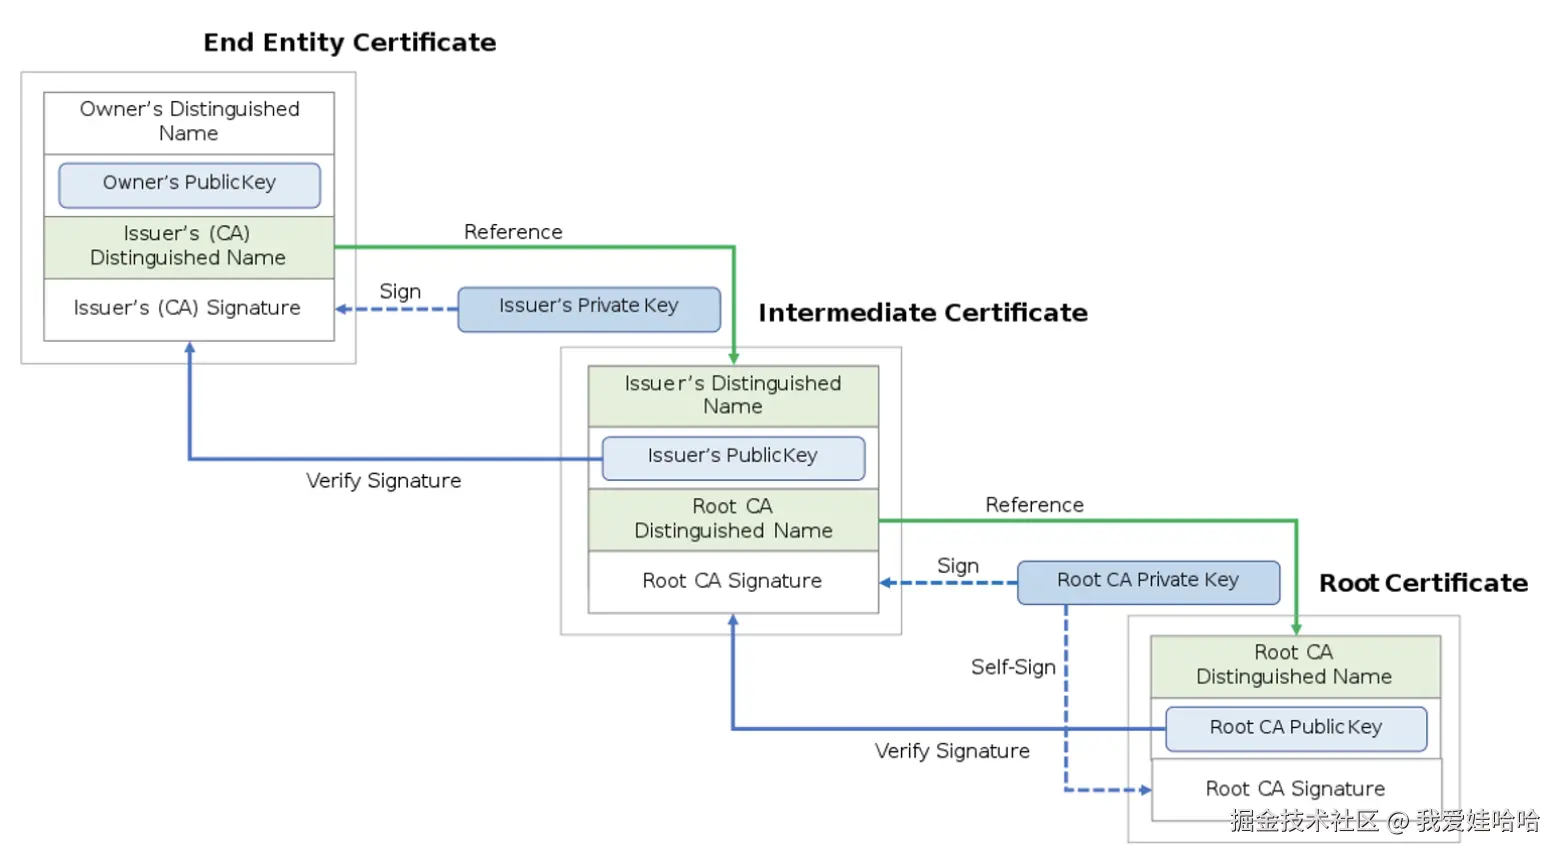
Task: Click "Sign" label beside Root CA Private Key
Action: pos(958,566)
